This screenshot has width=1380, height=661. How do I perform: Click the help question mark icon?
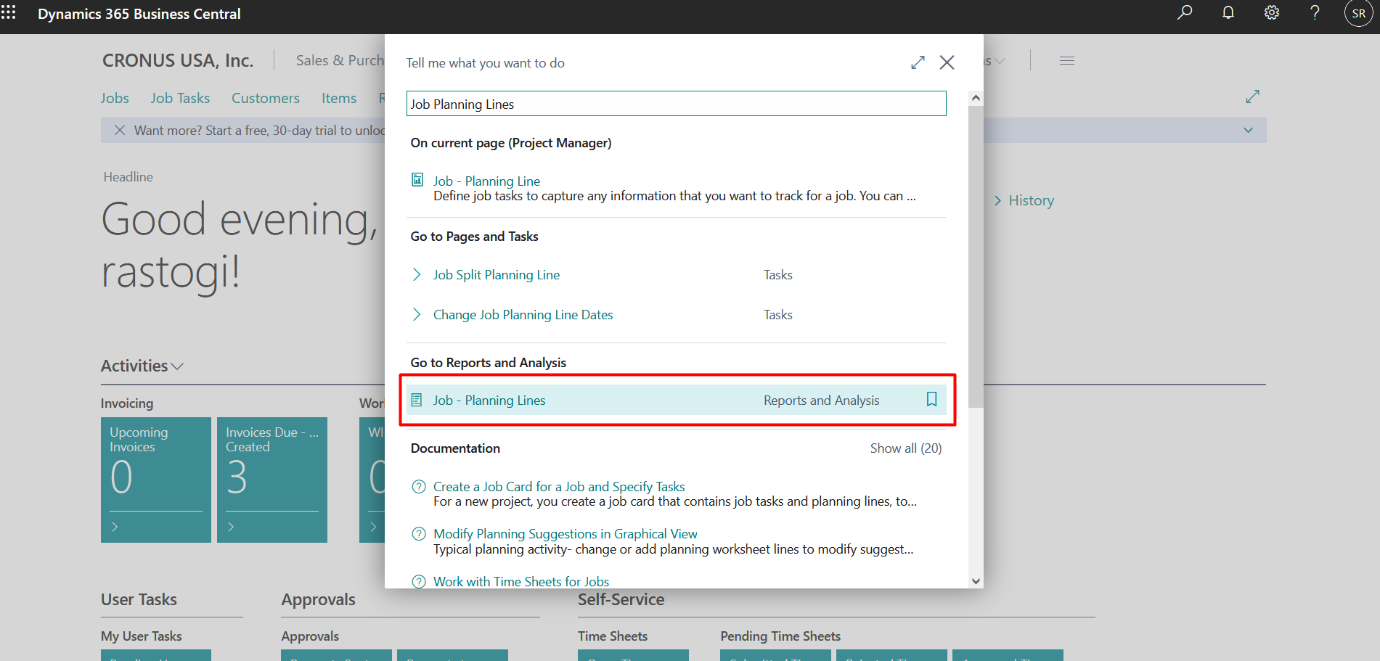(1315, 14)
